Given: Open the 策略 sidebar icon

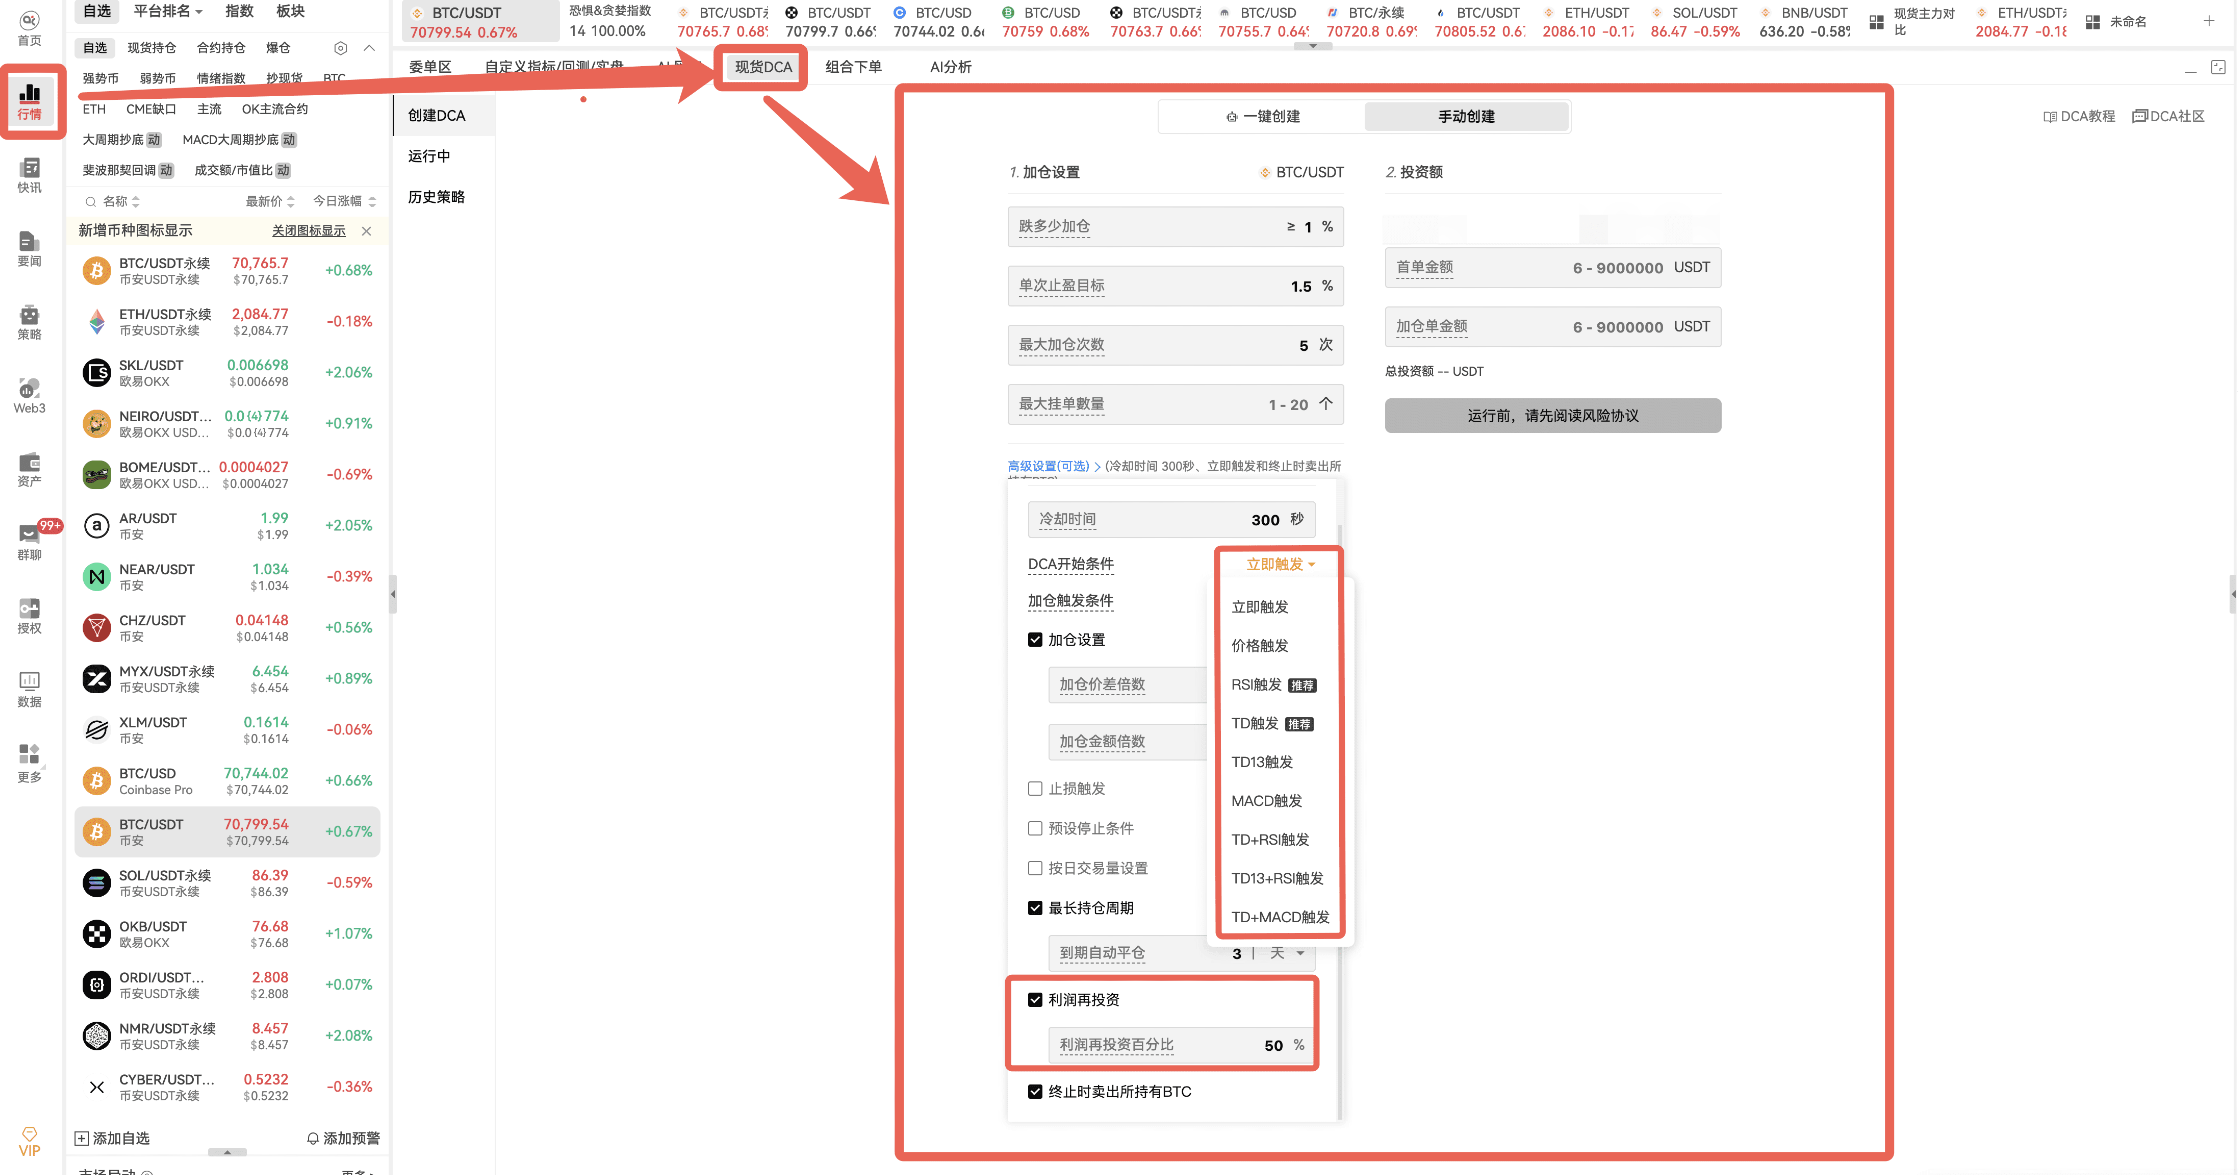Looking at the screenshot, I should point(29,322).
